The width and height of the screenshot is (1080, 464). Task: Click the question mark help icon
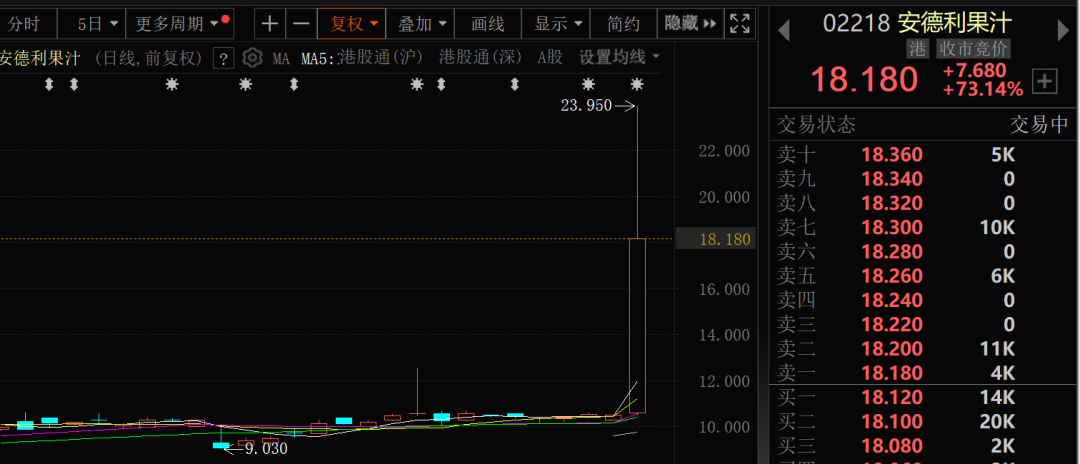click(224, 58)
